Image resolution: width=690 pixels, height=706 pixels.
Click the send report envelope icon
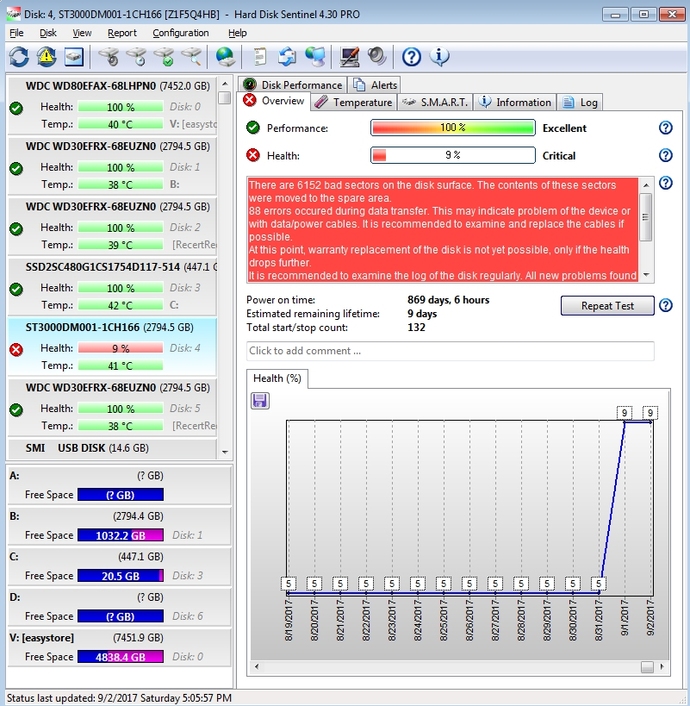coord(287,57)
